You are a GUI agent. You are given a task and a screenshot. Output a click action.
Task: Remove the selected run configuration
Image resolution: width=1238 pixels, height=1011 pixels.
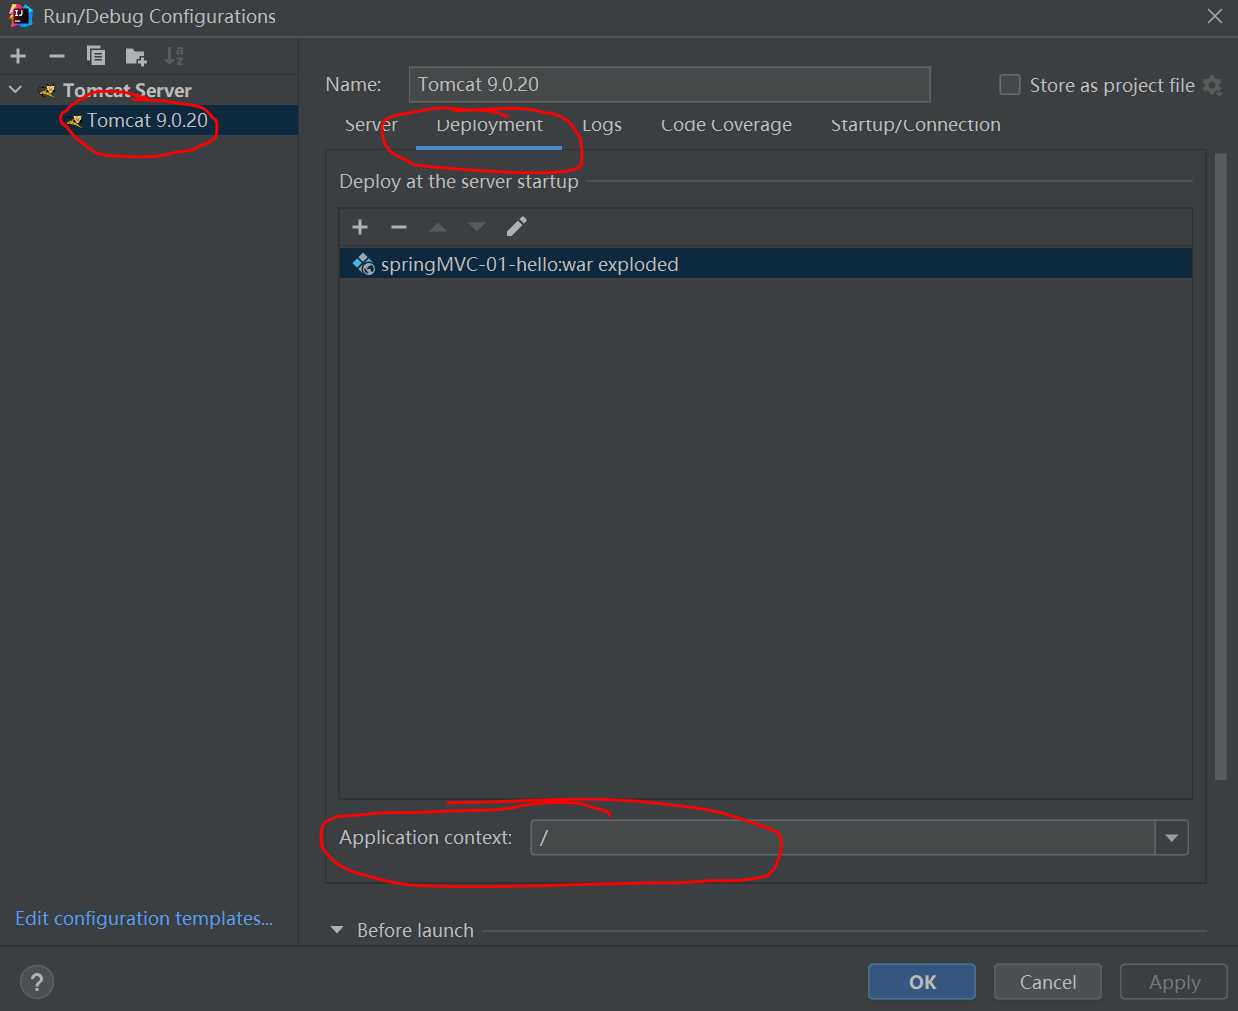[57, 56]
